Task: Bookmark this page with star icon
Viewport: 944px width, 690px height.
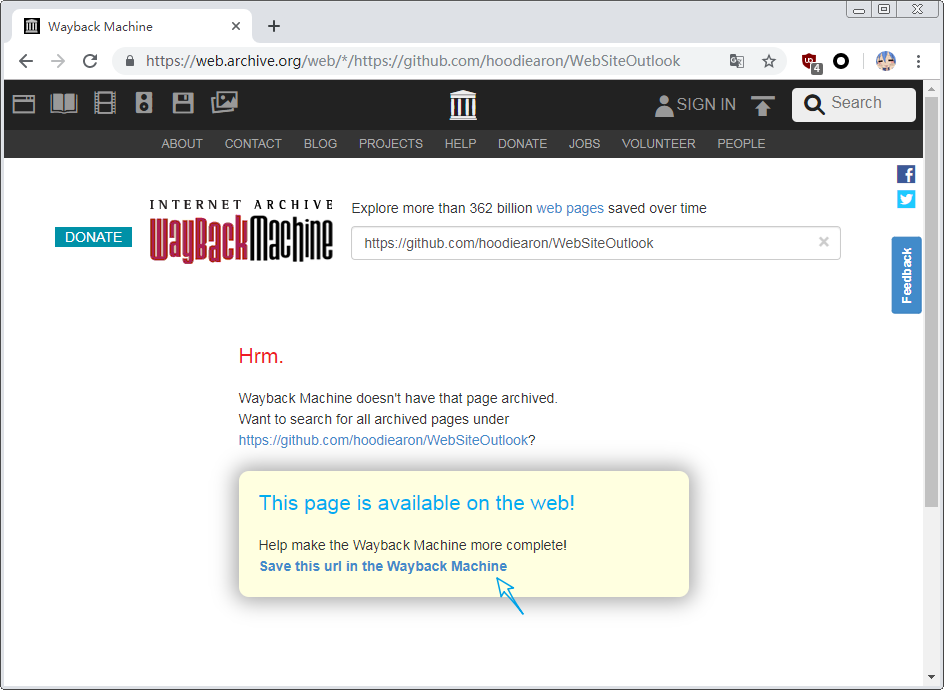Action: (x=769, y=61)
